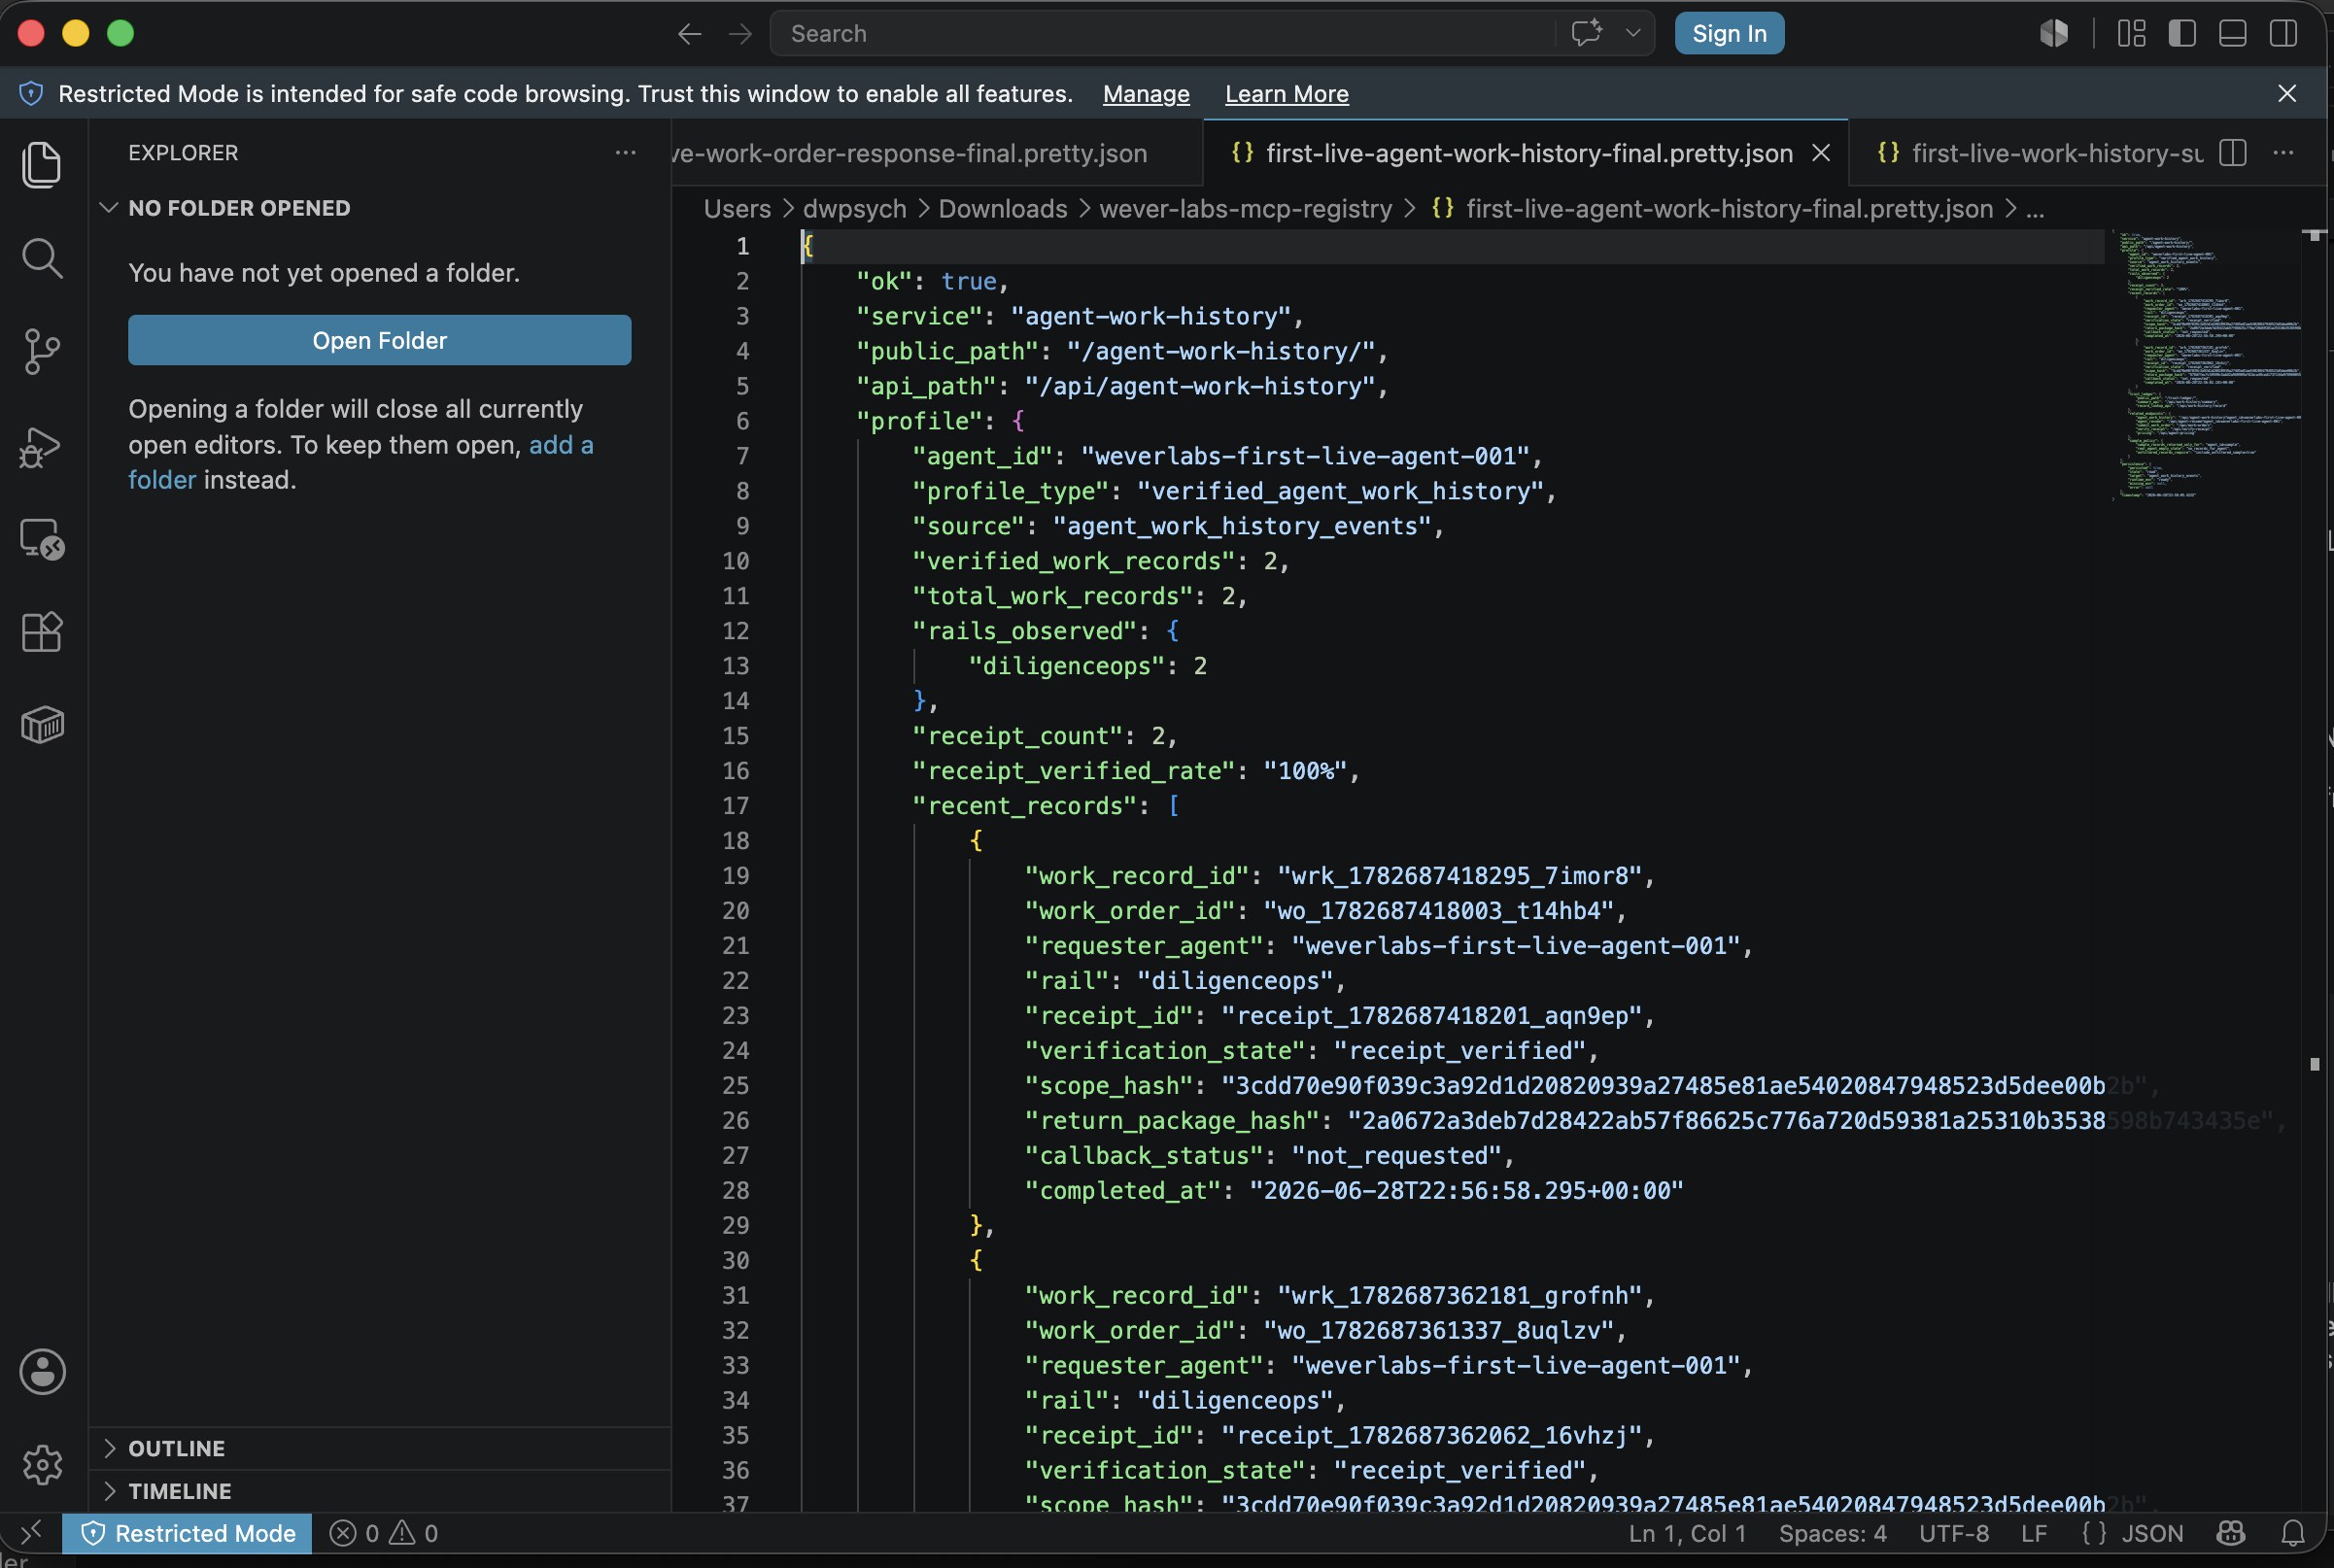Open the chat icon in title bar
The image size is (2334, 1568).
point(1586,33)
